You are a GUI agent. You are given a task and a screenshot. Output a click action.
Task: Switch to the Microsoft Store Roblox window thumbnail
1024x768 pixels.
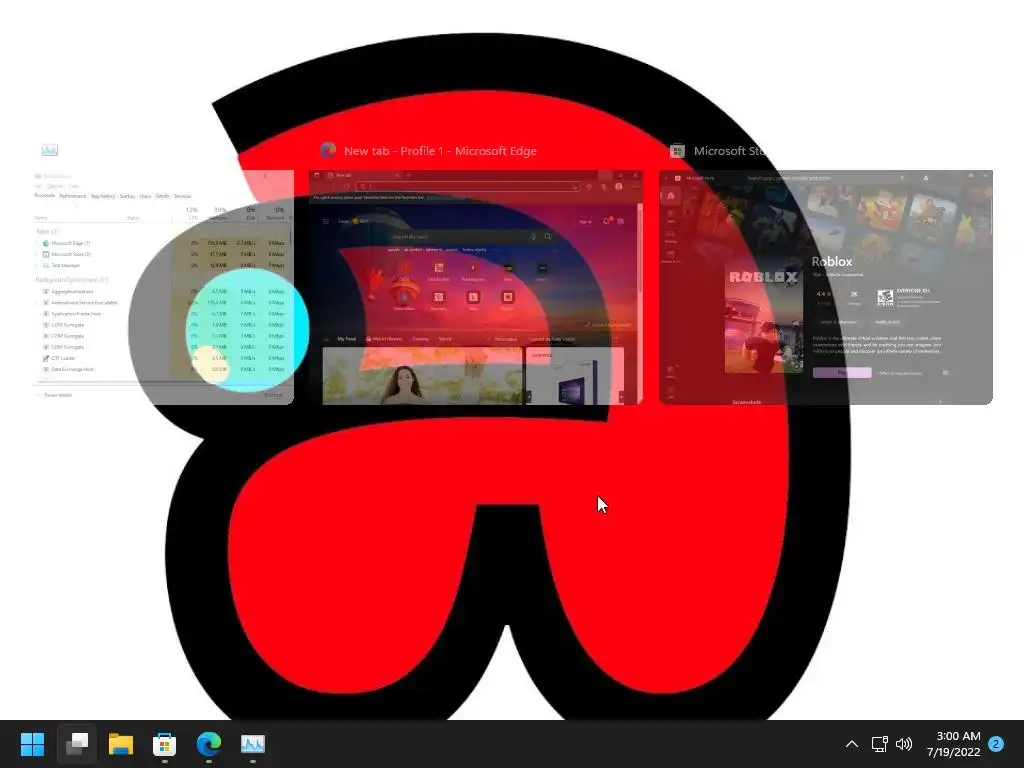(826, 287)
